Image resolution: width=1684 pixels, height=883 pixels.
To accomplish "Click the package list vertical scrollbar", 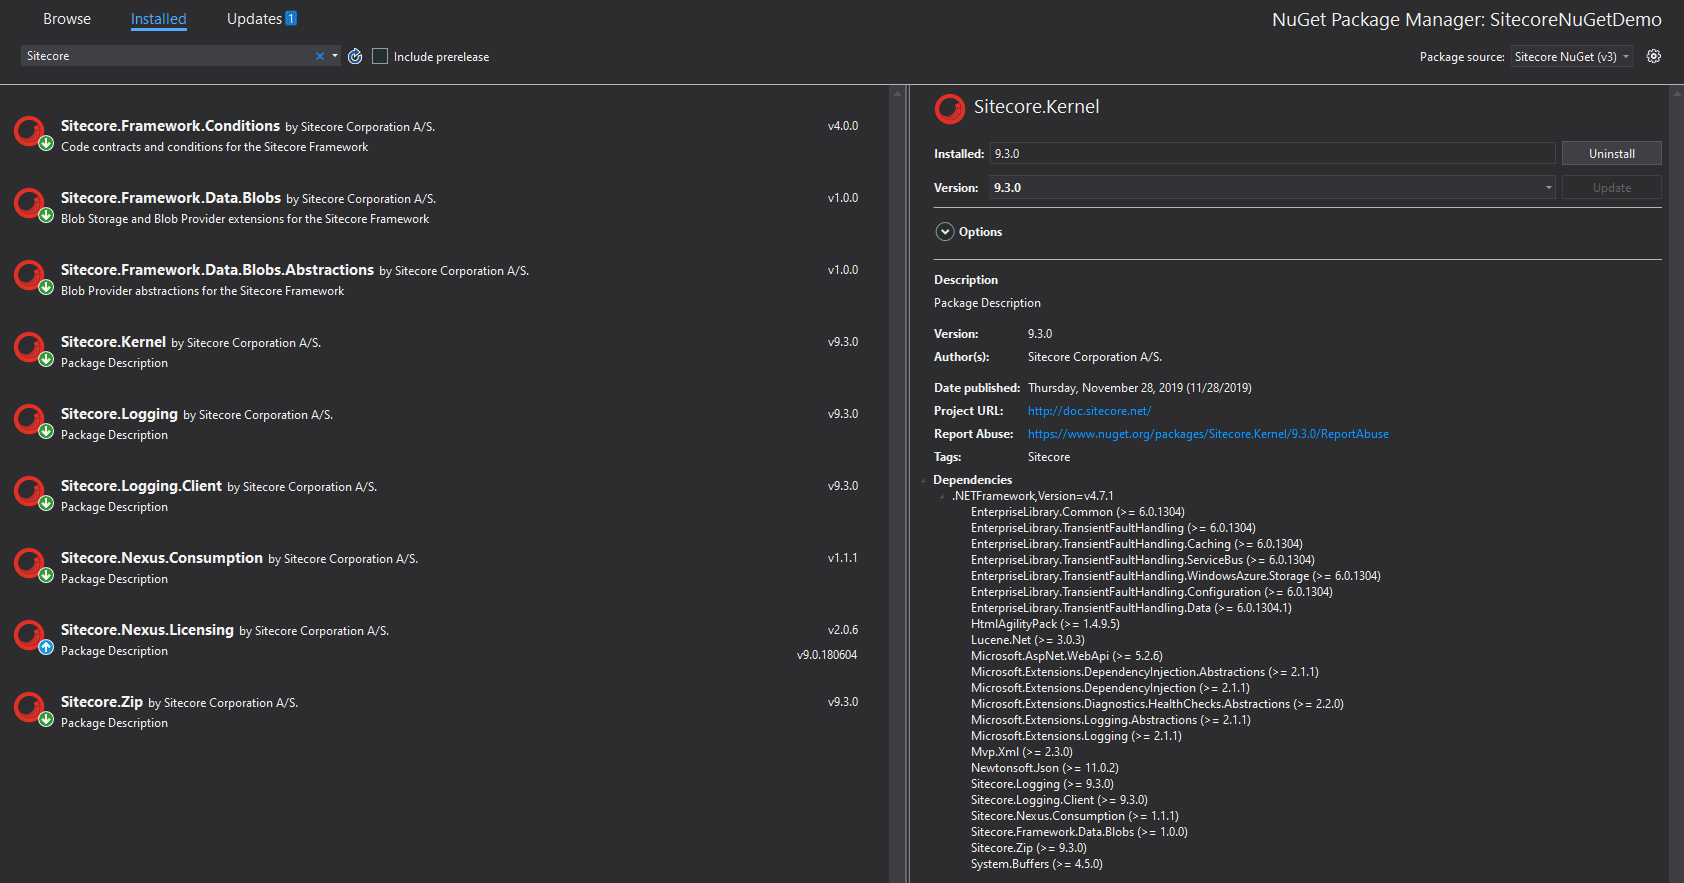I will coord(897,480).
